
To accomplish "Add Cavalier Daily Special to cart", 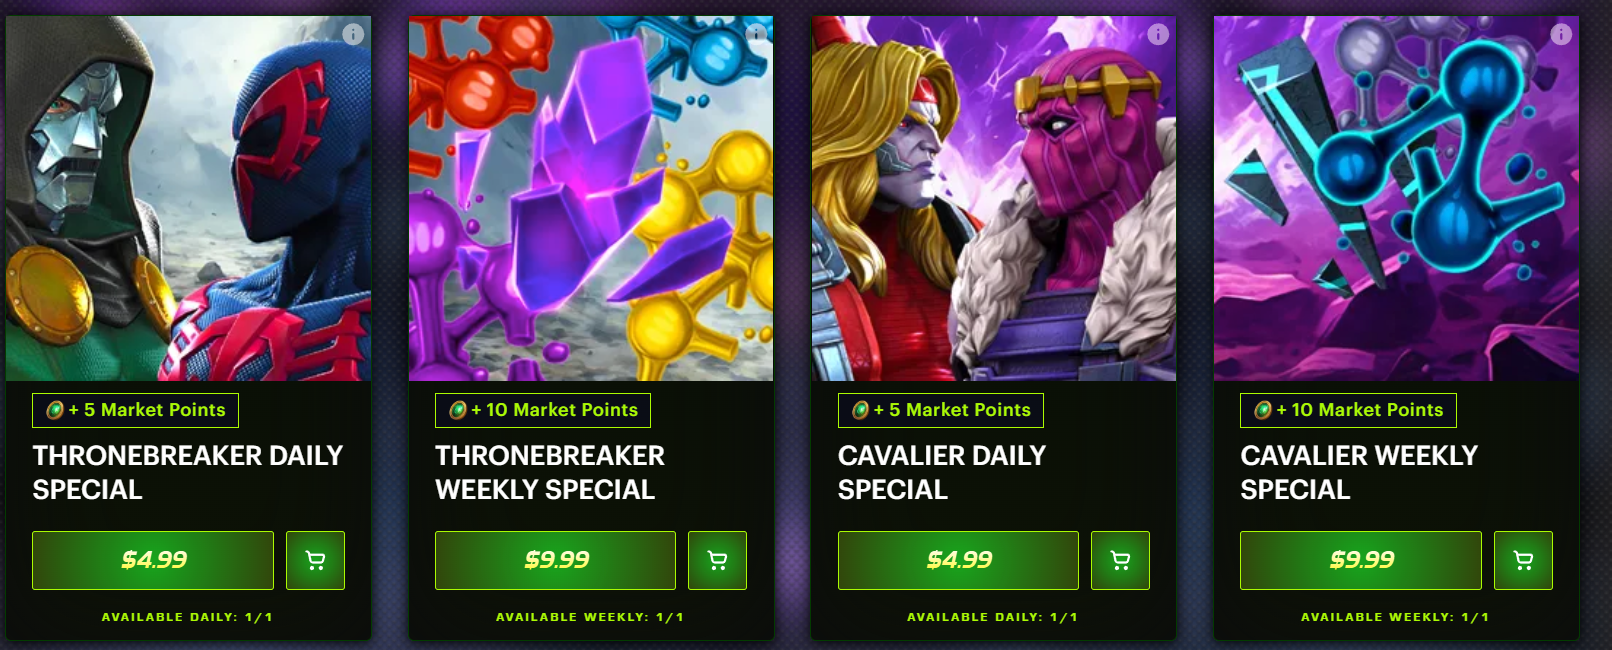I will coord(1120,560).
